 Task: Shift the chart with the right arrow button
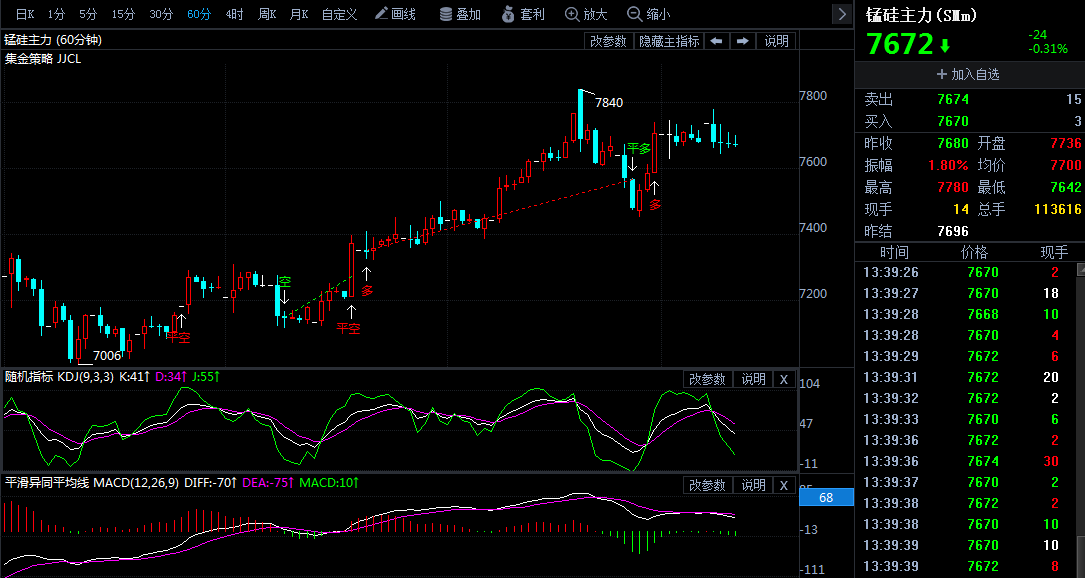point(742,41)
